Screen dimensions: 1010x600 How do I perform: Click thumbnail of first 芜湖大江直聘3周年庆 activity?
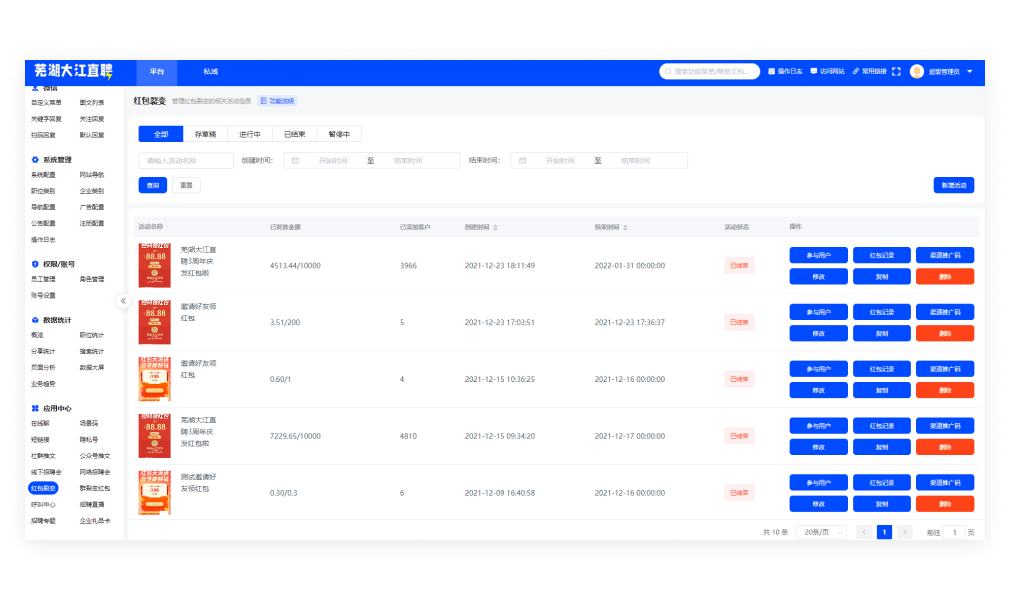click(x=154, y=265)
